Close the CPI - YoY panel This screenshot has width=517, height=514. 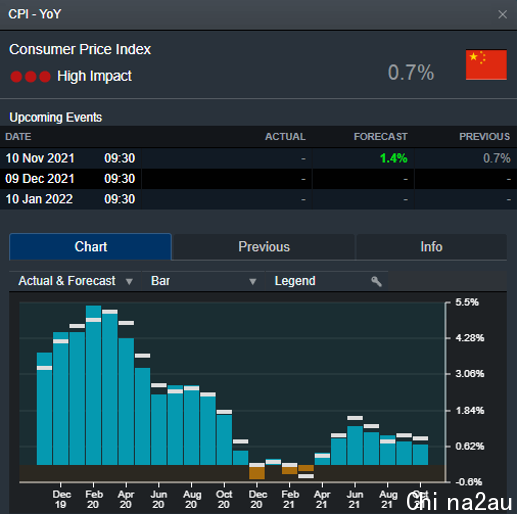coord(502,14)
